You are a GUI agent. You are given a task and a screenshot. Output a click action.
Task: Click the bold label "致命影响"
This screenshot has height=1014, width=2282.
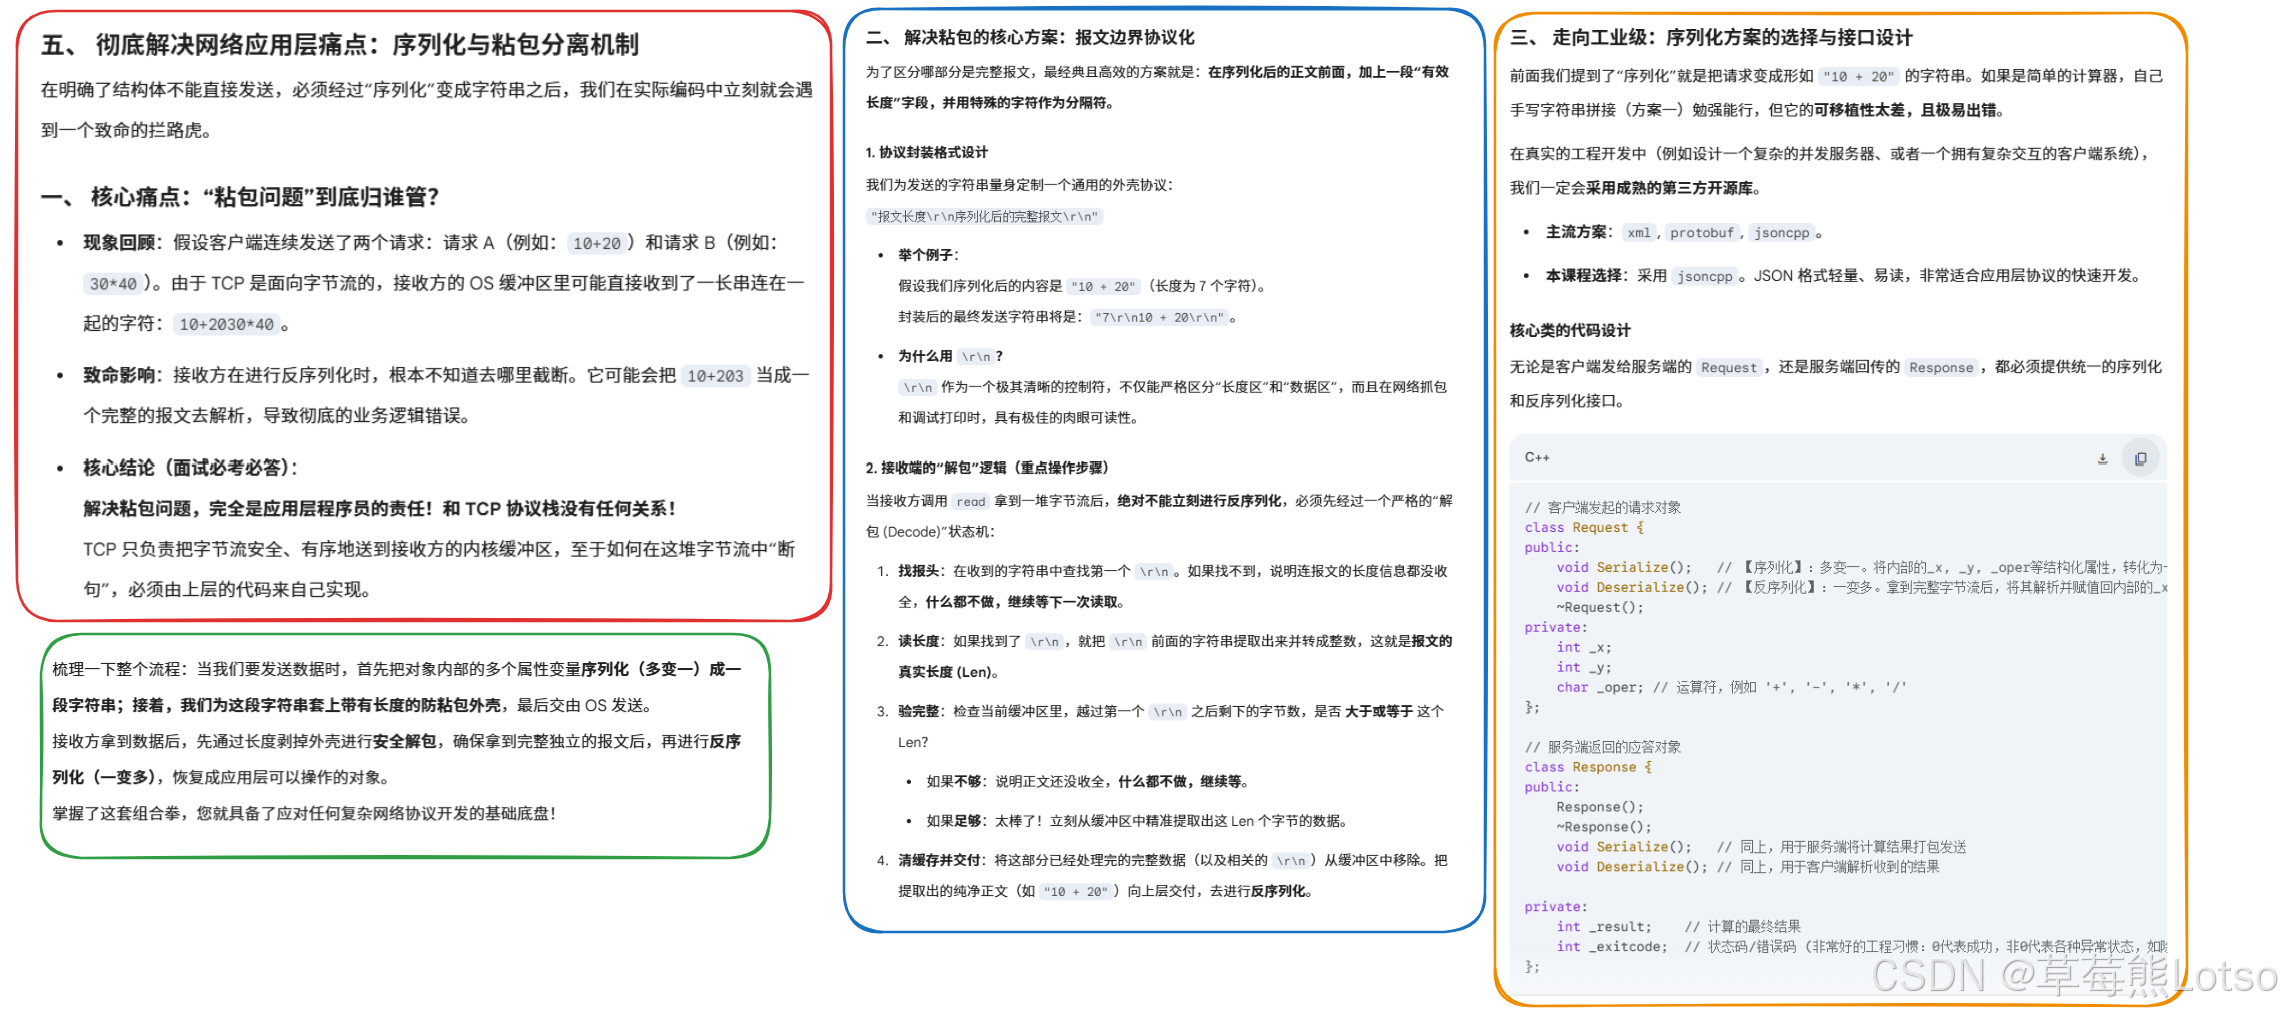(118, 376)
